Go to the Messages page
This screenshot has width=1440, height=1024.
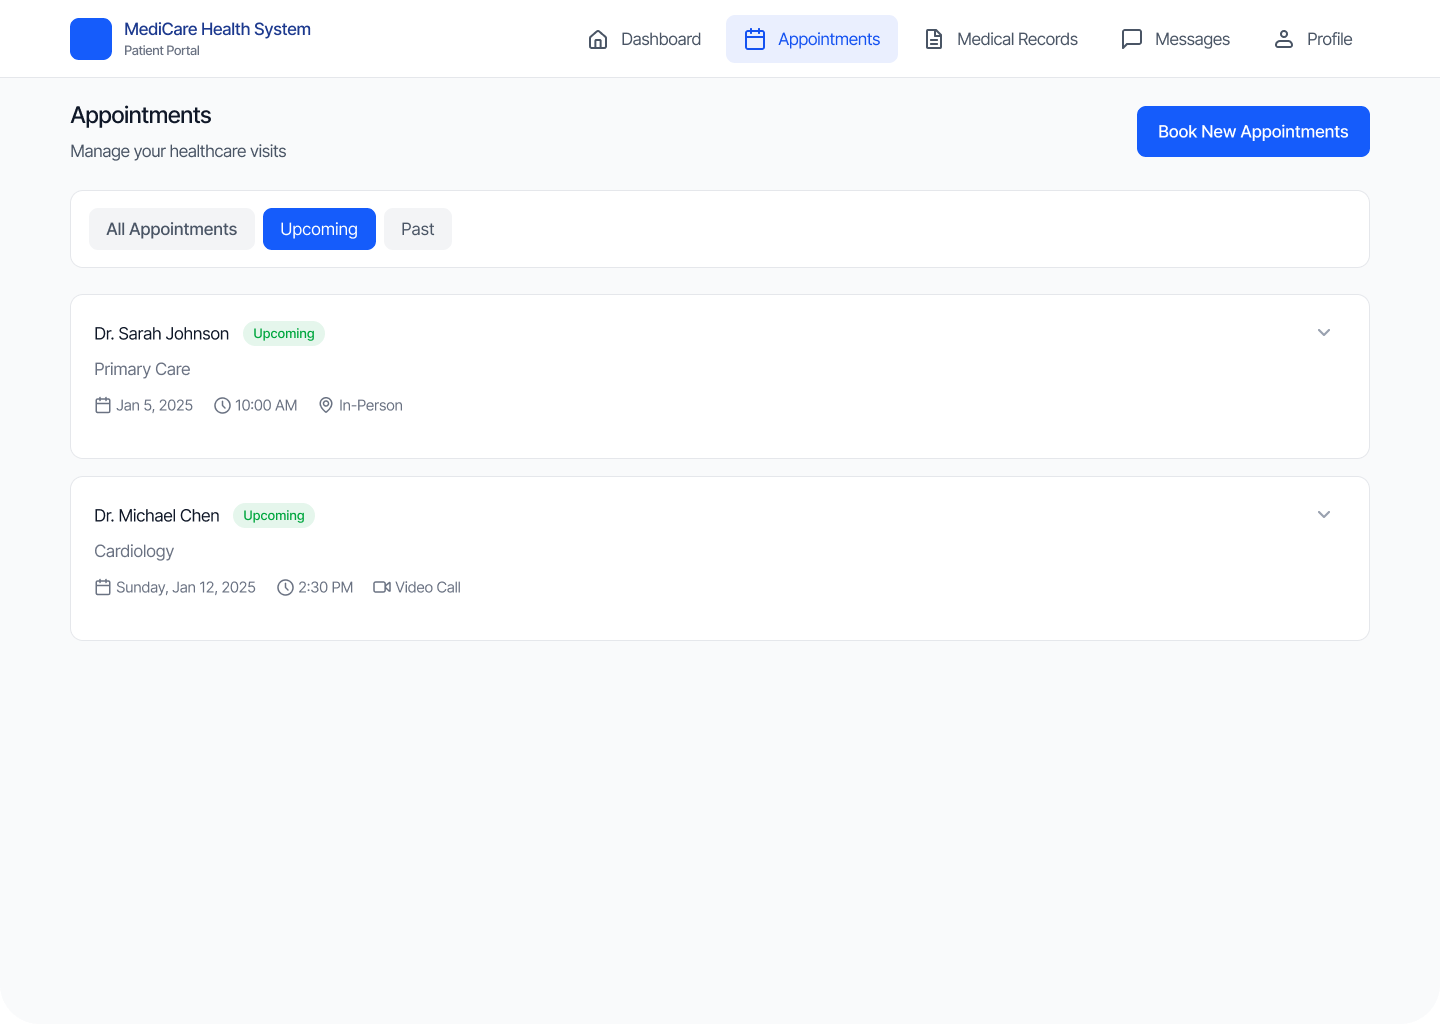point(1192,39)
